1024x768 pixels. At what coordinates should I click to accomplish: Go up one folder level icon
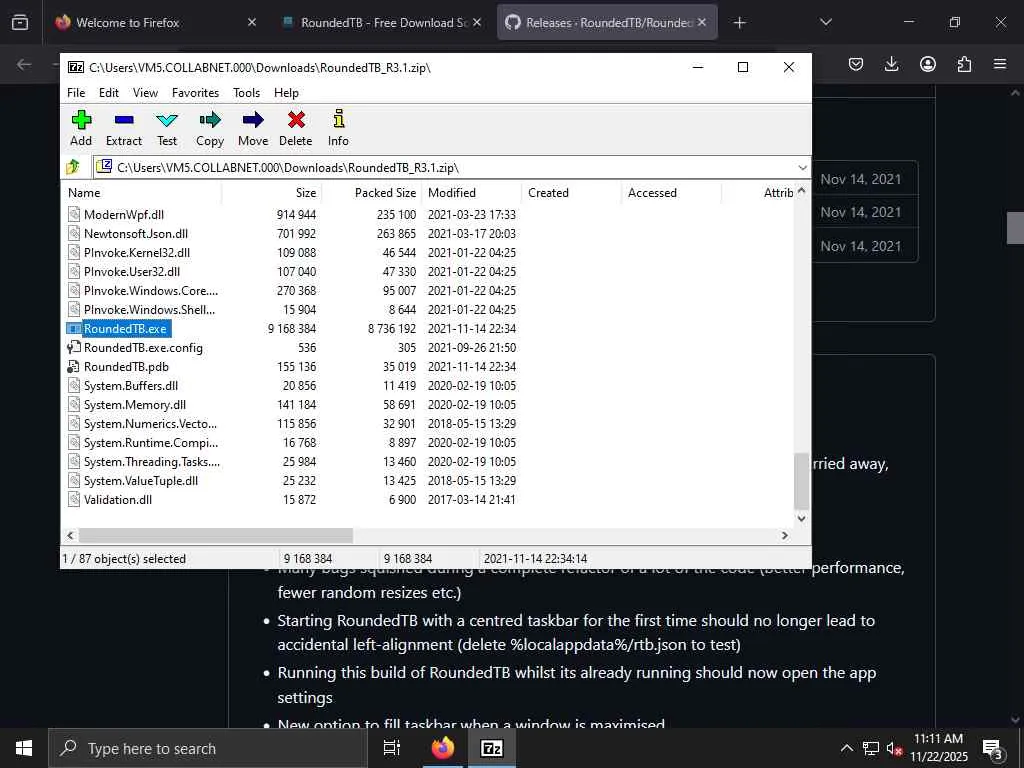(73, 167)
